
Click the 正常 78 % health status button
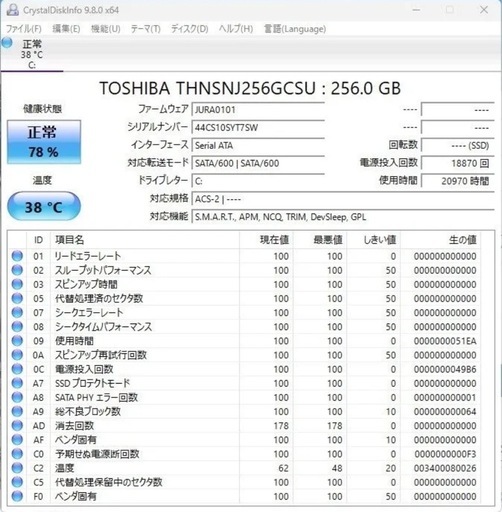pyautogui.click(x=44, y=142)
